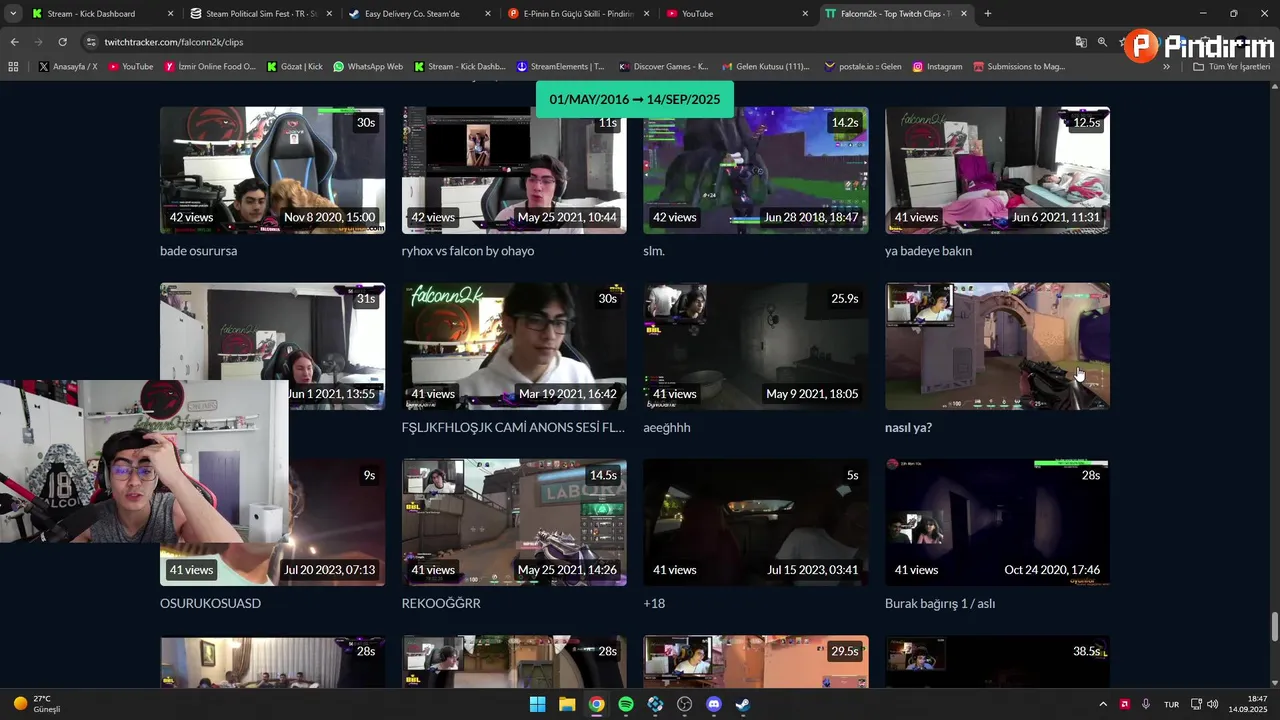Open the StreamElements bookmark
The height and width of the screenshot is (720, 1280).
pos(560,67)
